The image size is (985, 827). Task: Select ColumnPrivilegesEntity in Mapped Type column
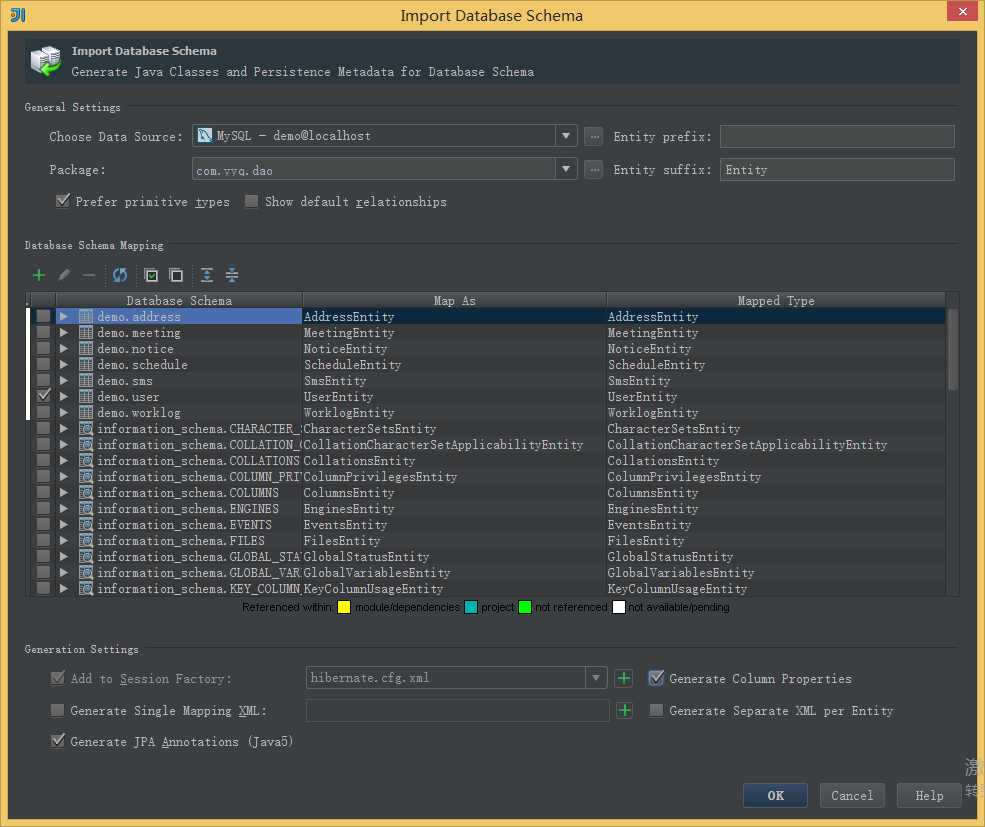click(x=776, y=476)
